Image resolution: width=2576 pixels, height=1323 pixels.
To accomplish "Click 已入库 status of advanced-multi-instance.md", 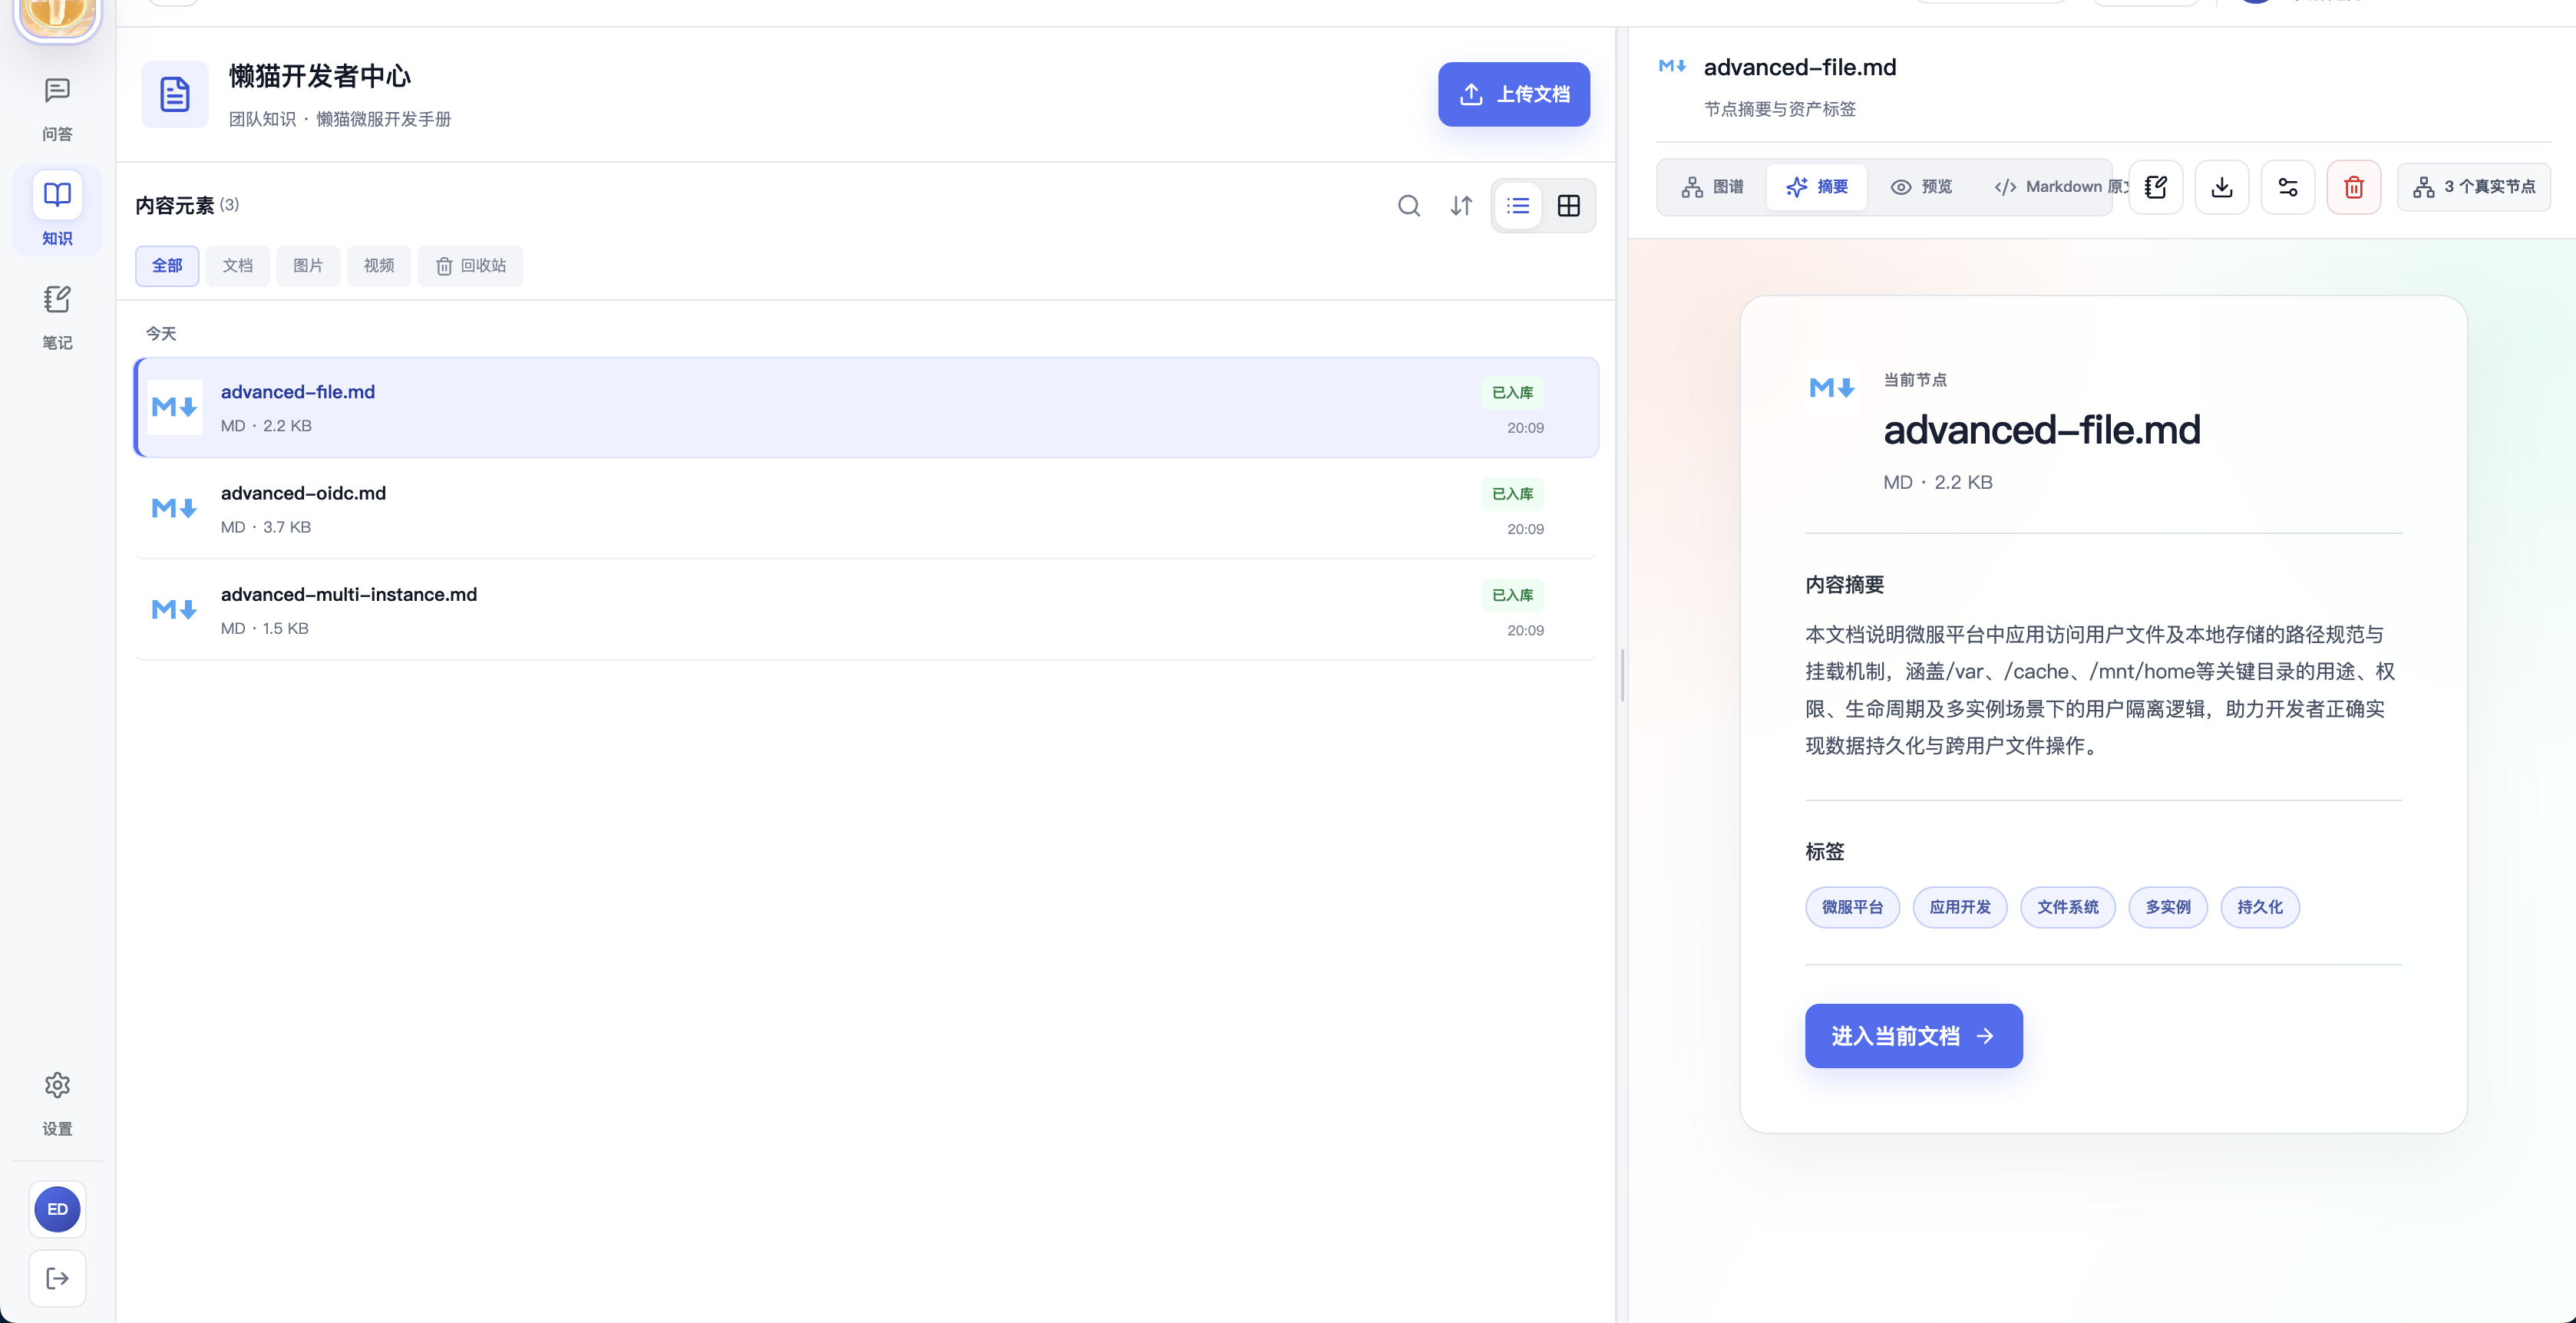I will [1512, 595].
